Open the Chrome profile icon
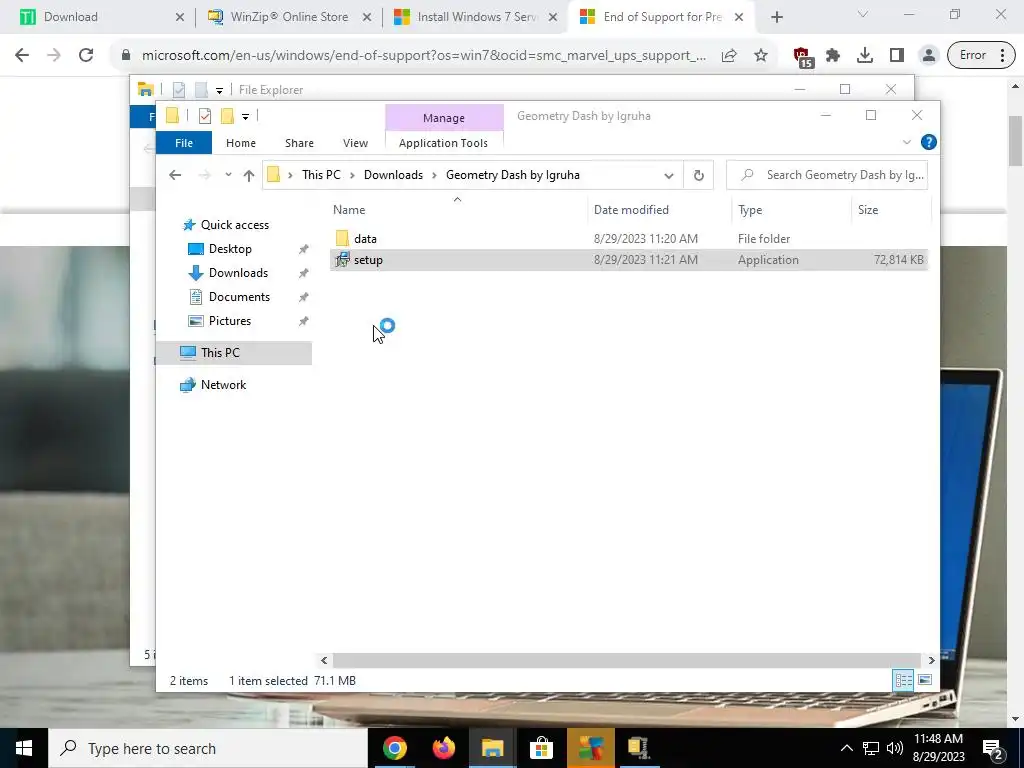 click(x=928, y=56)
